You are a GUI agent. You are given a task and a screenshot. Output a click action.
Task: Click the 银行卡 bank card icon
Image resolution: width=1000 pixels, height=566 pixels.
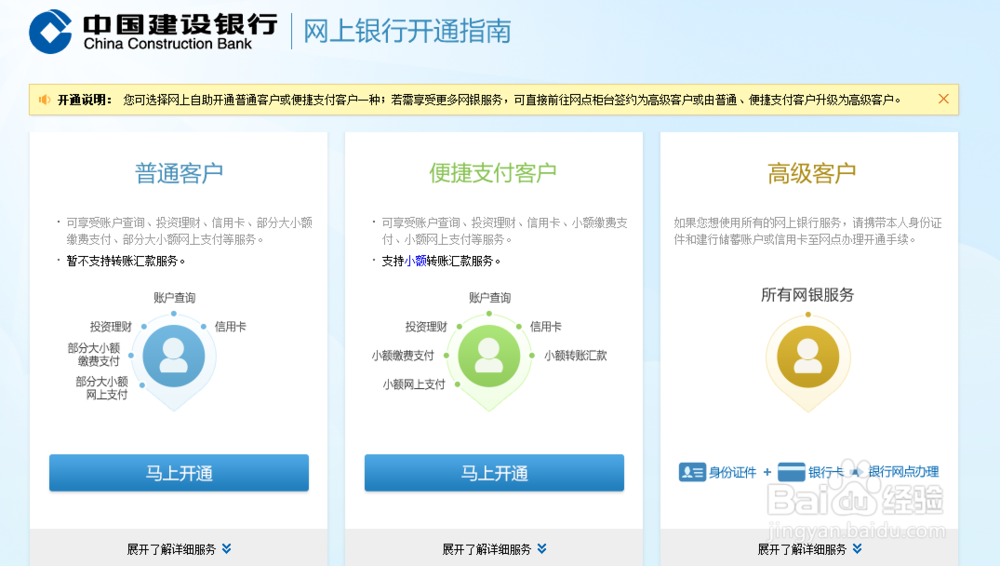pyautogui.click(x=791, y=472)
